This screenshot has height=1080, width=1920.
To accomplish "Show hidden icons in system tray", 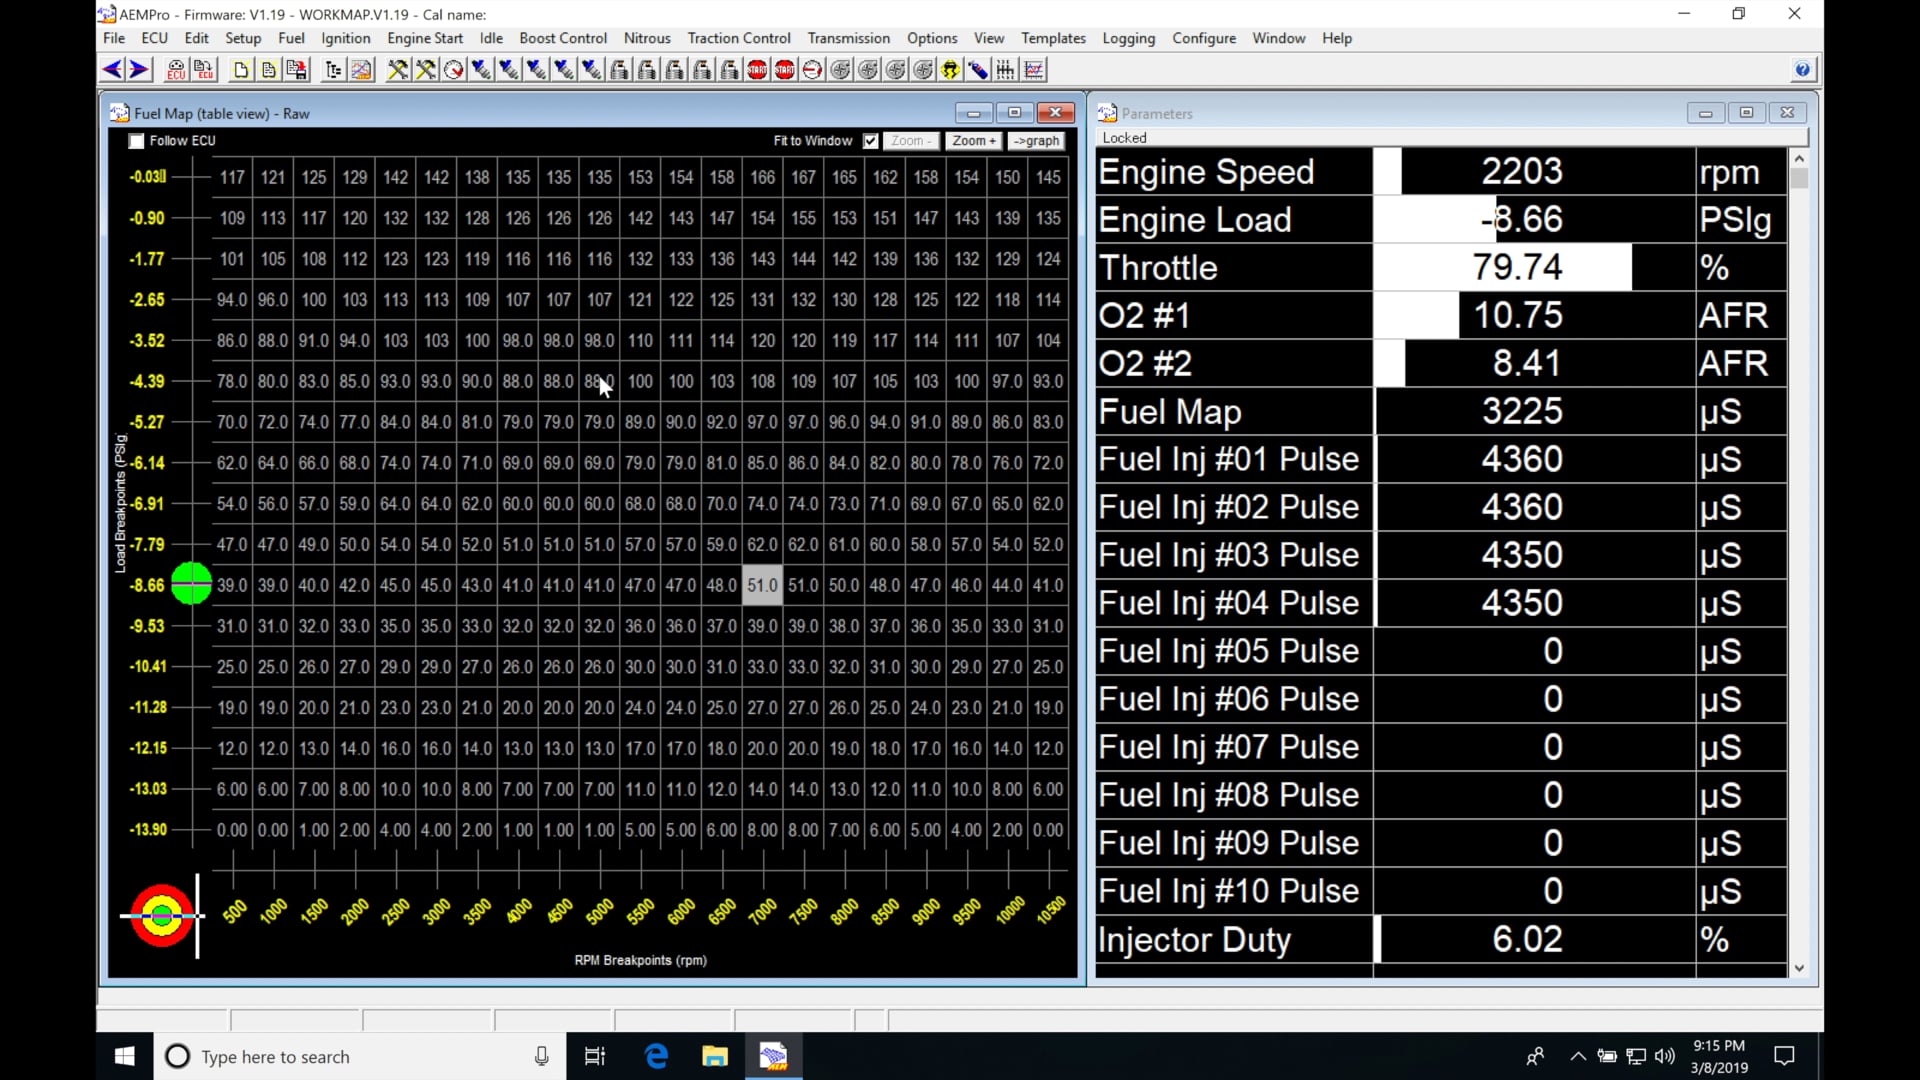I will 1578,1056.
